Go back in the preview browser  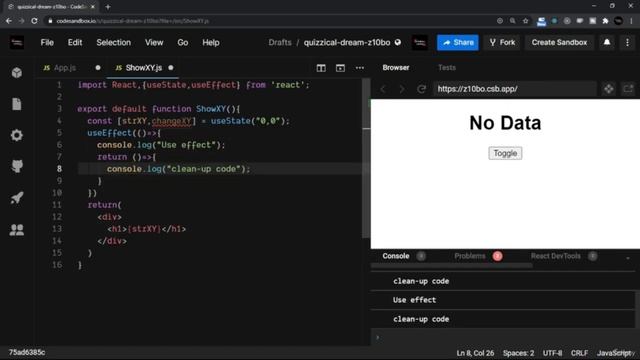coord(383,89)
